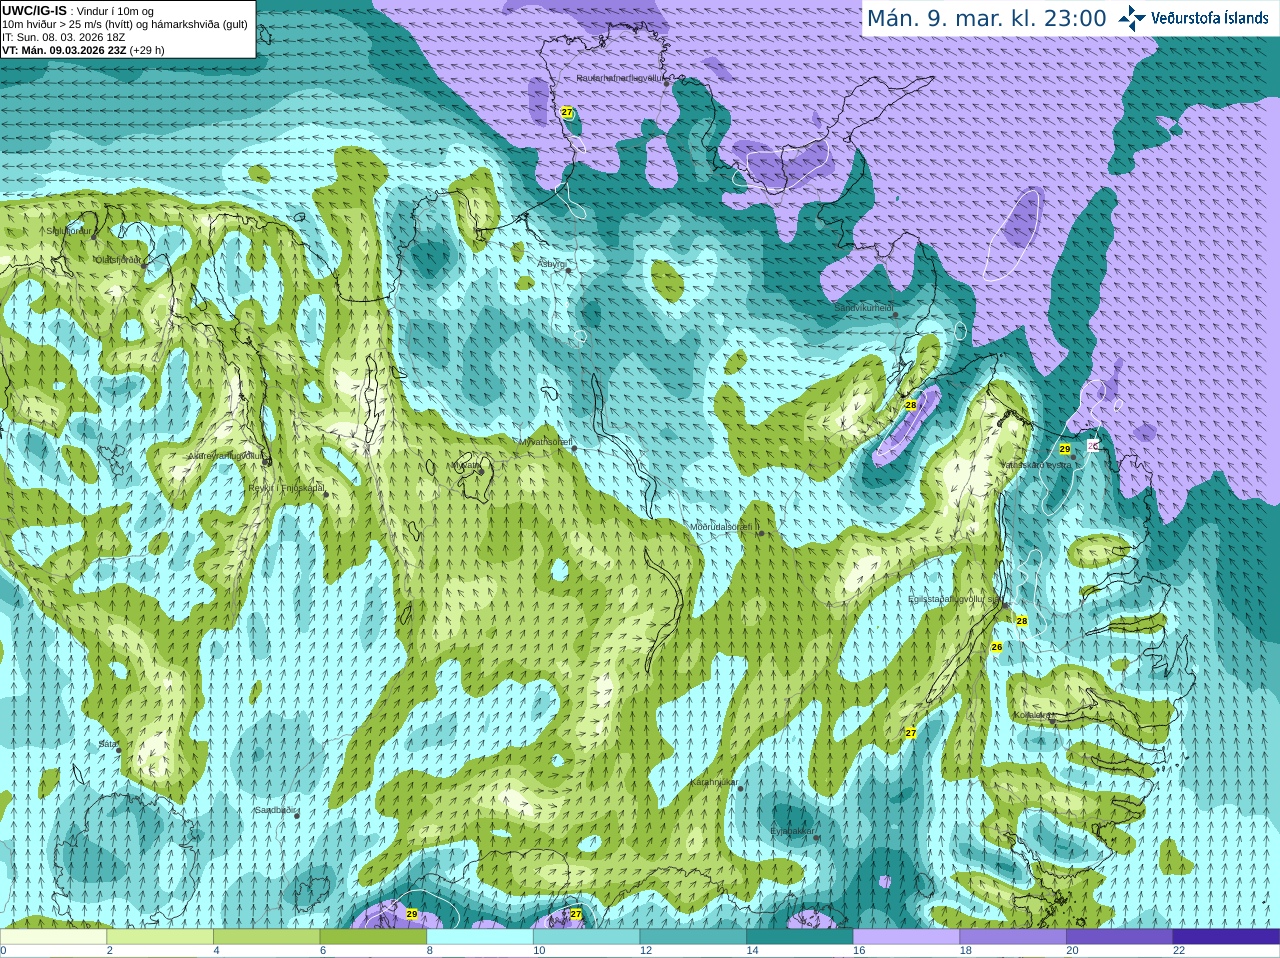
Task: Click the 'IT: Sun. 08. 03. 2026 18Z' line
Action: [63, 37]
